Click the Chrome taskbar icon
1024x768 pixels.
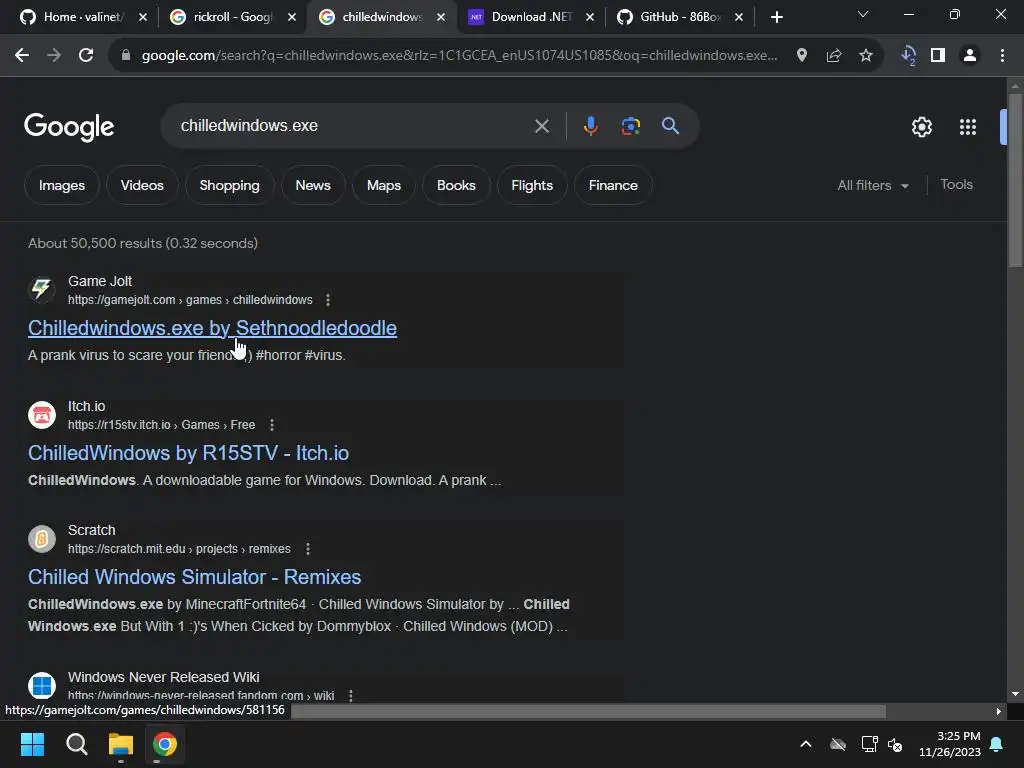[165, 744]
